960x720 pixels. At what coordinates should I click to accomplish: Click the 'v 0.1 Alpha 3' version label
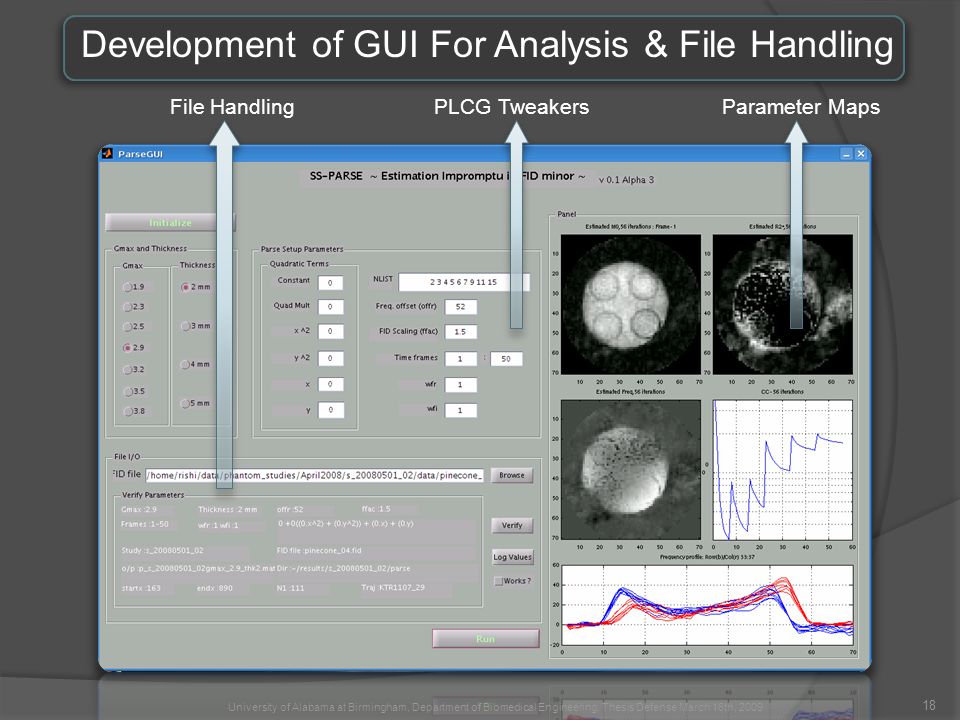626,180
